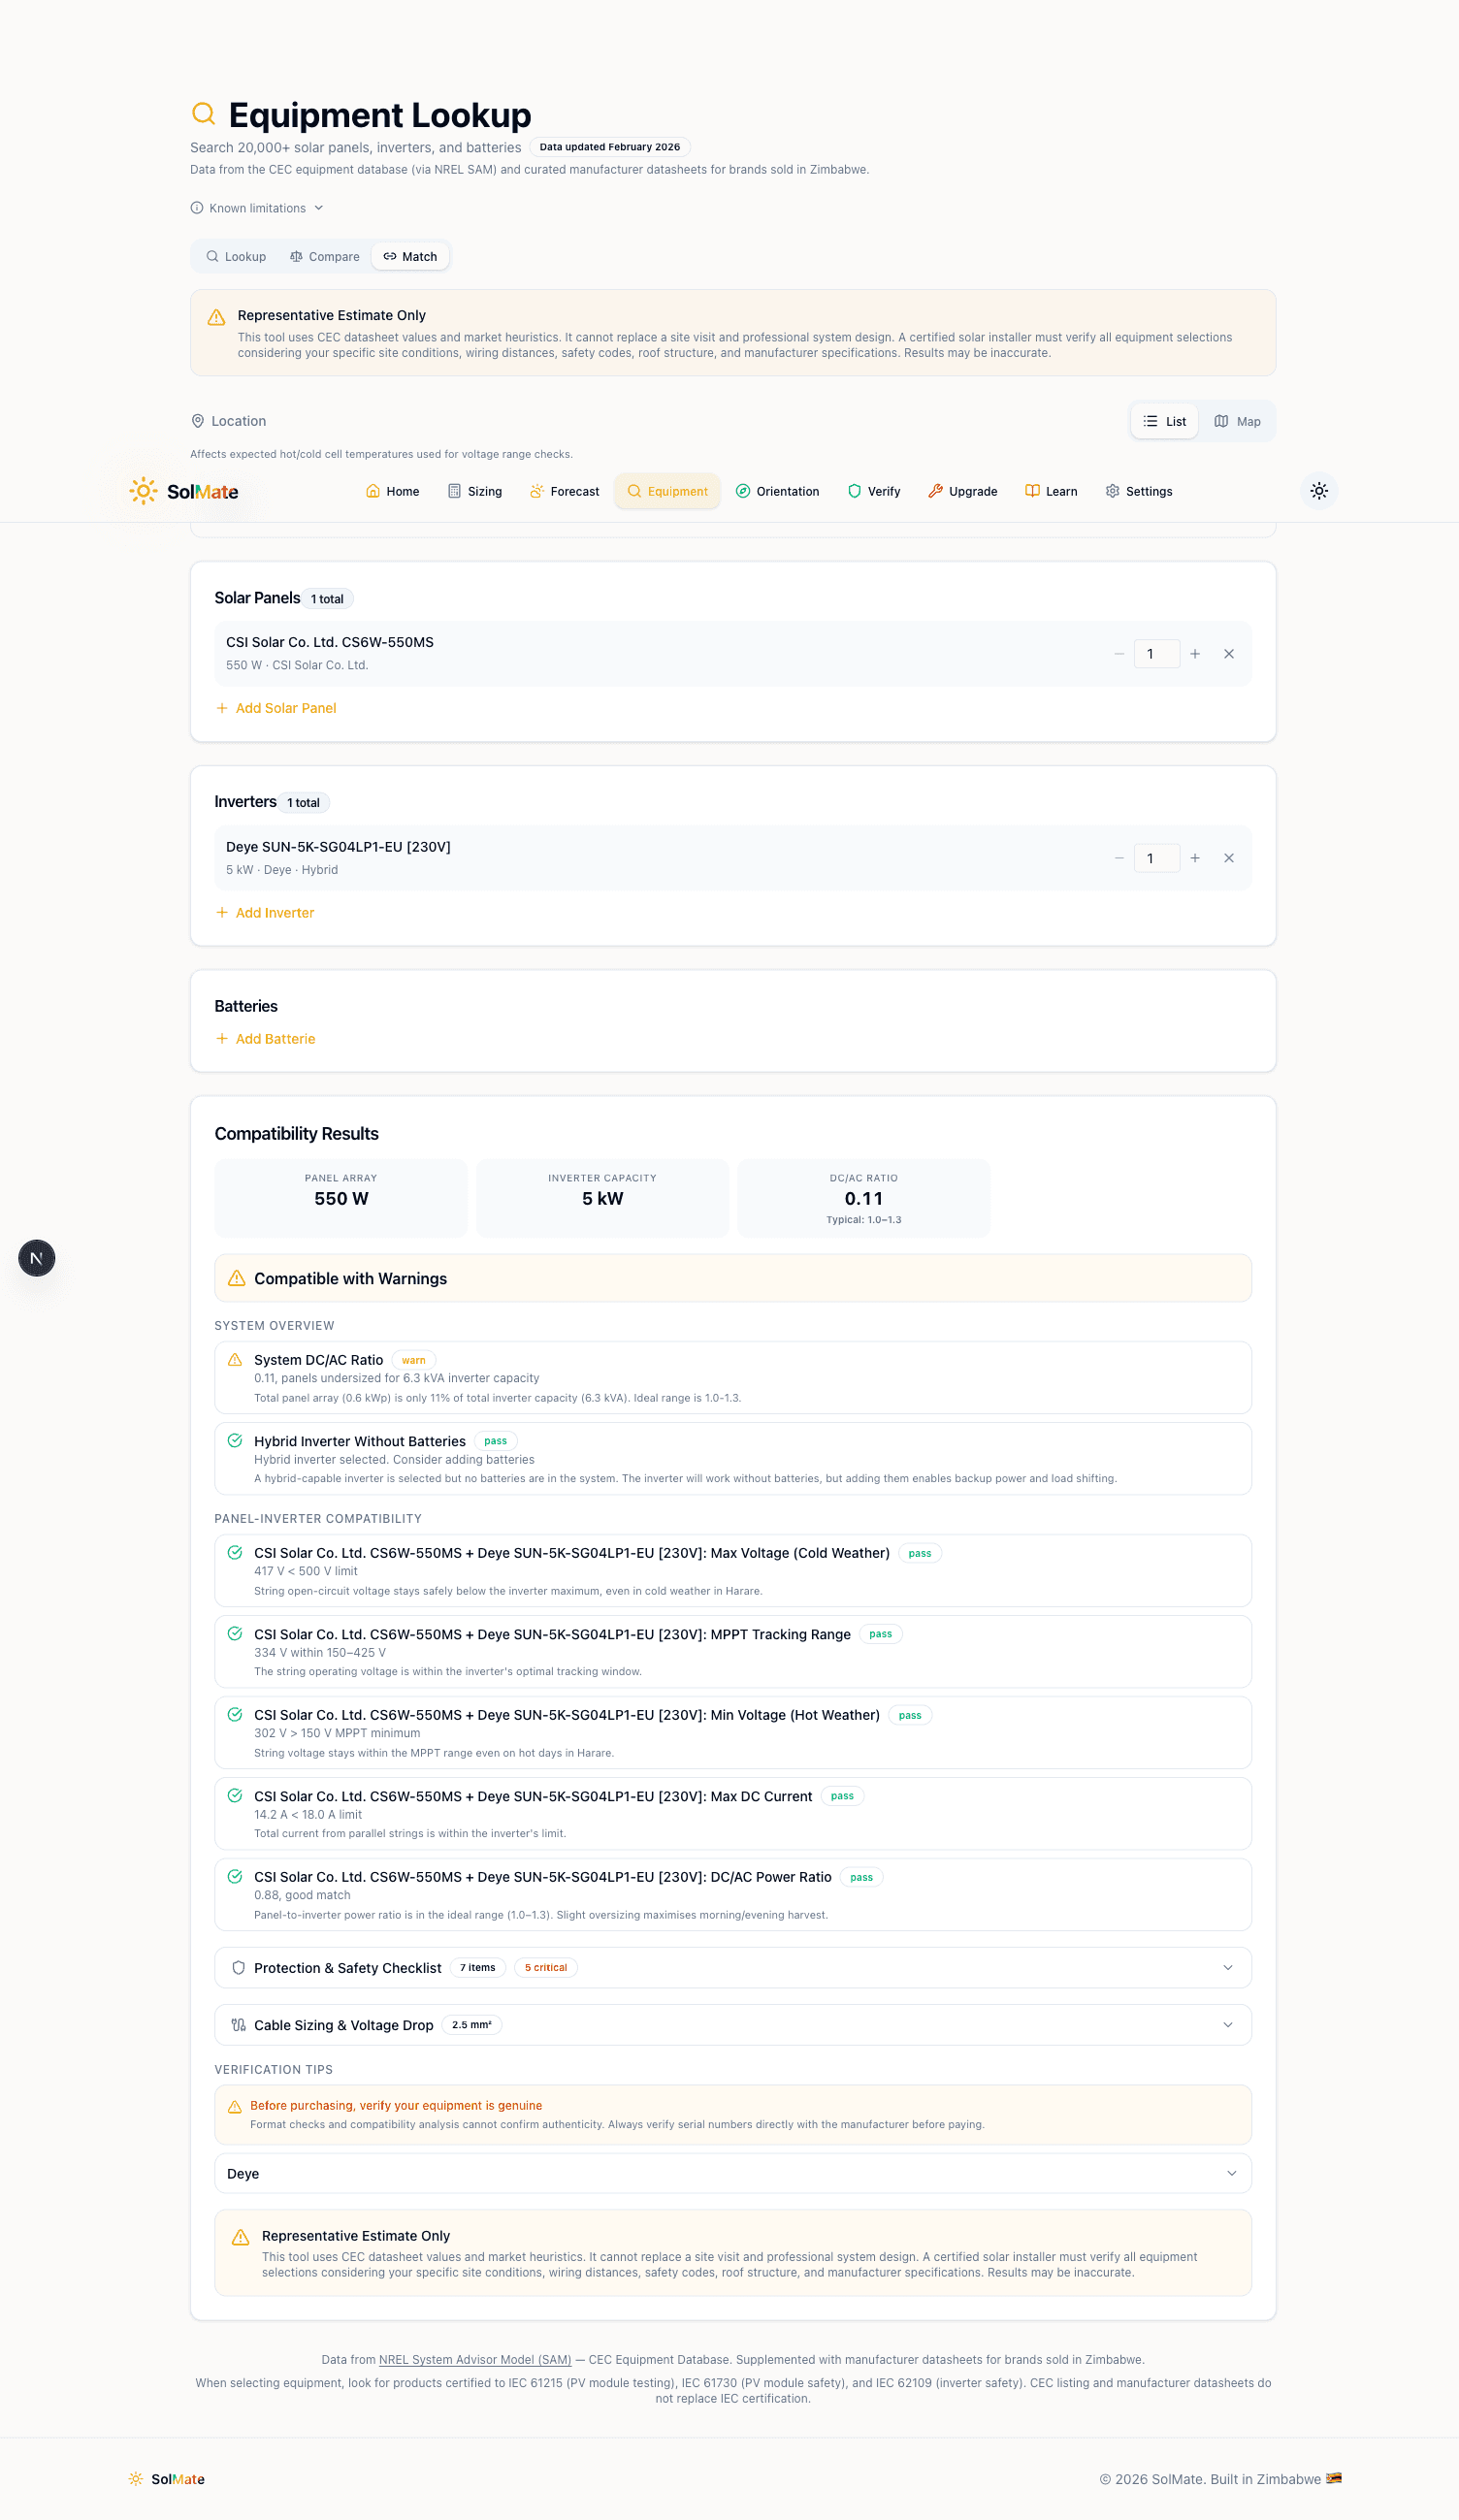
Task: Click the DC/AC Ratio 0.11 value
Action: [x=864, y=1199]
